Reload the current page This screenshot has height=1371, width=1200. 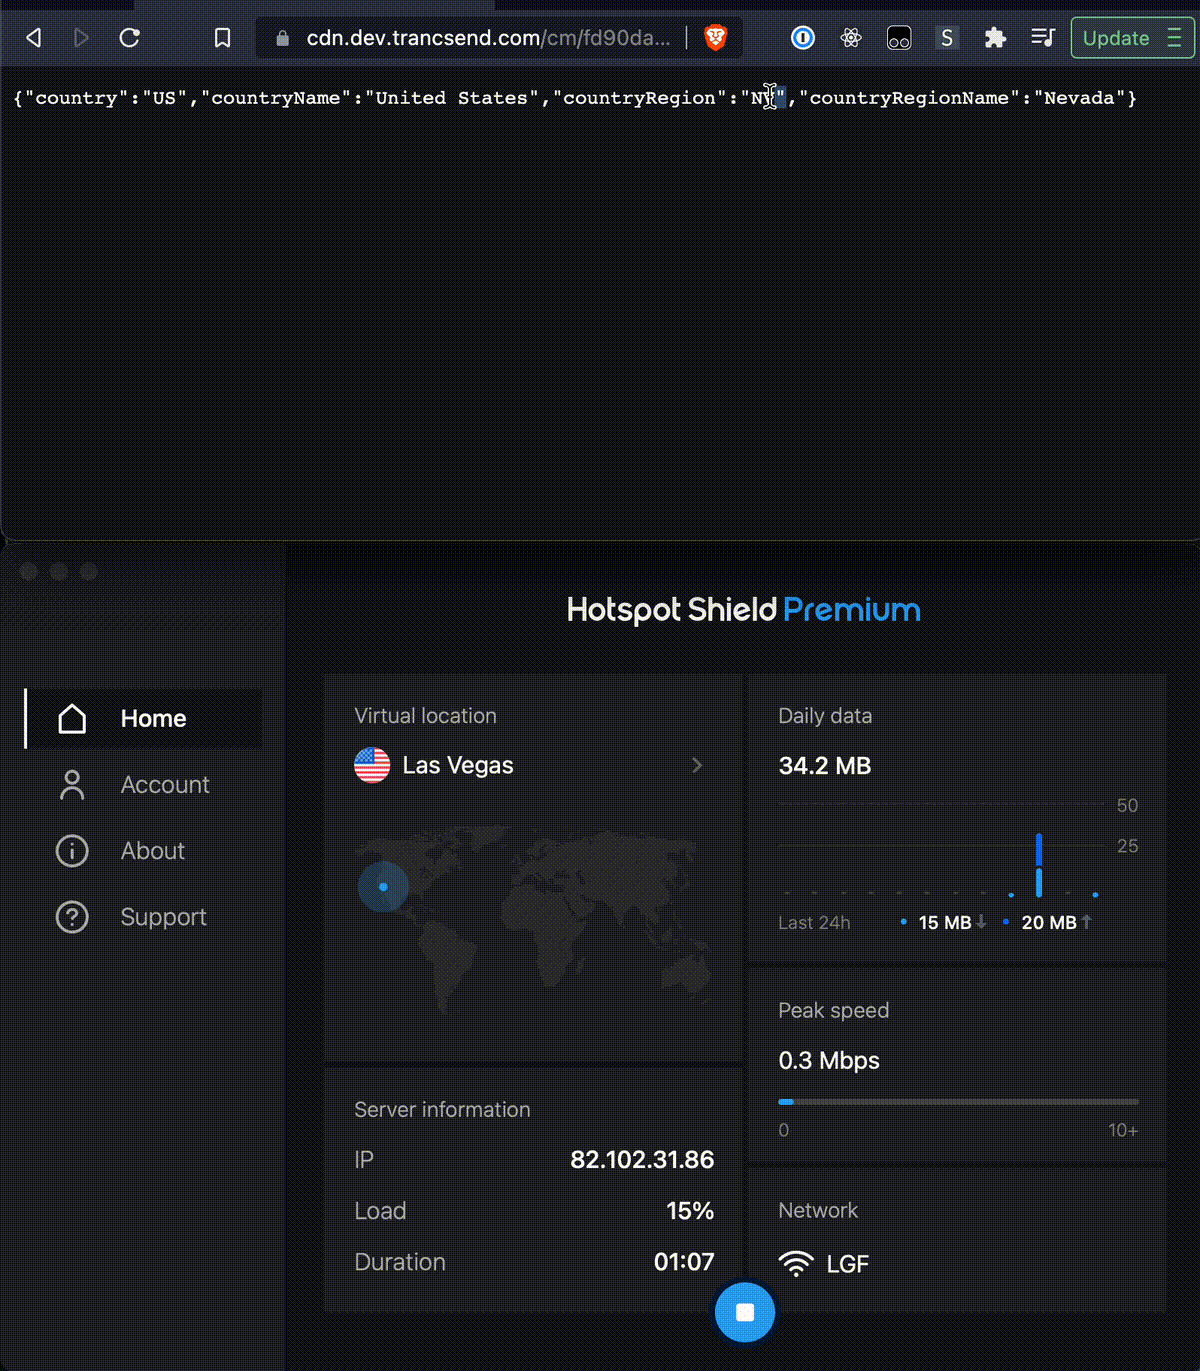(x=129, y=38)
